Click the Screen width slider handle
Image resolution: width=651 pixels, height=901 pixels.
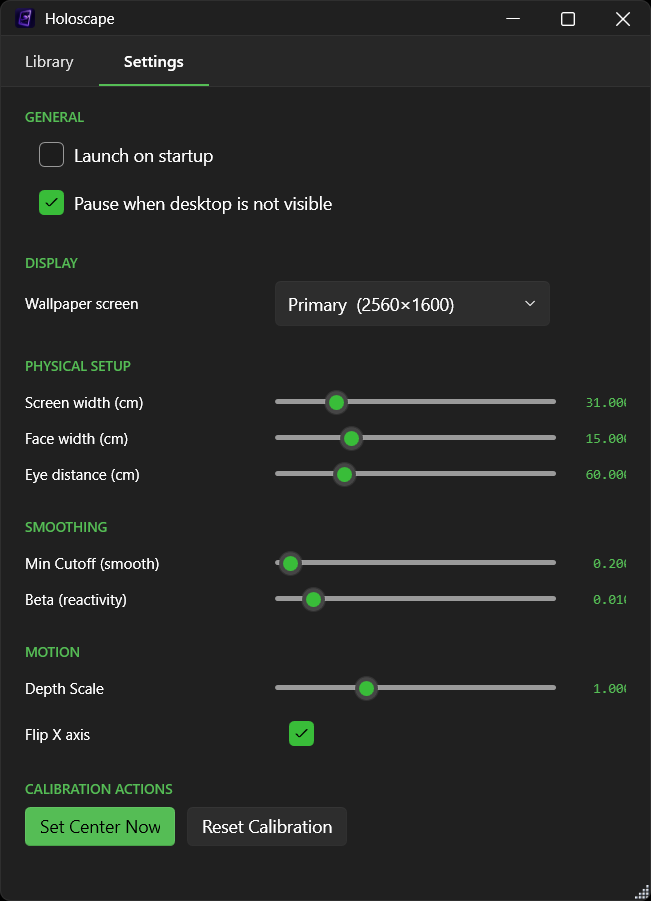click(336, 402)
